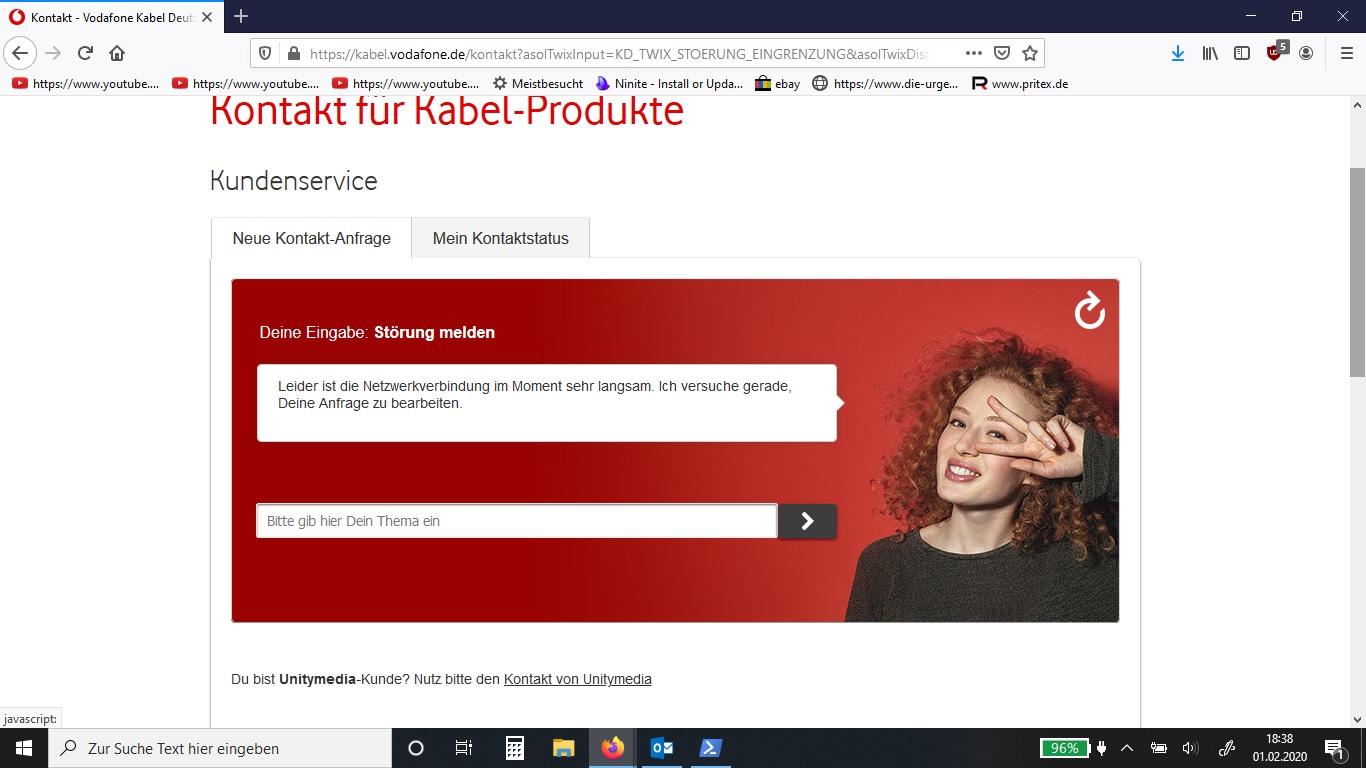Open the first YouTube bookmark
Image resolution: width=1366 pixels, height=768 pixels.
coord(85,84)
